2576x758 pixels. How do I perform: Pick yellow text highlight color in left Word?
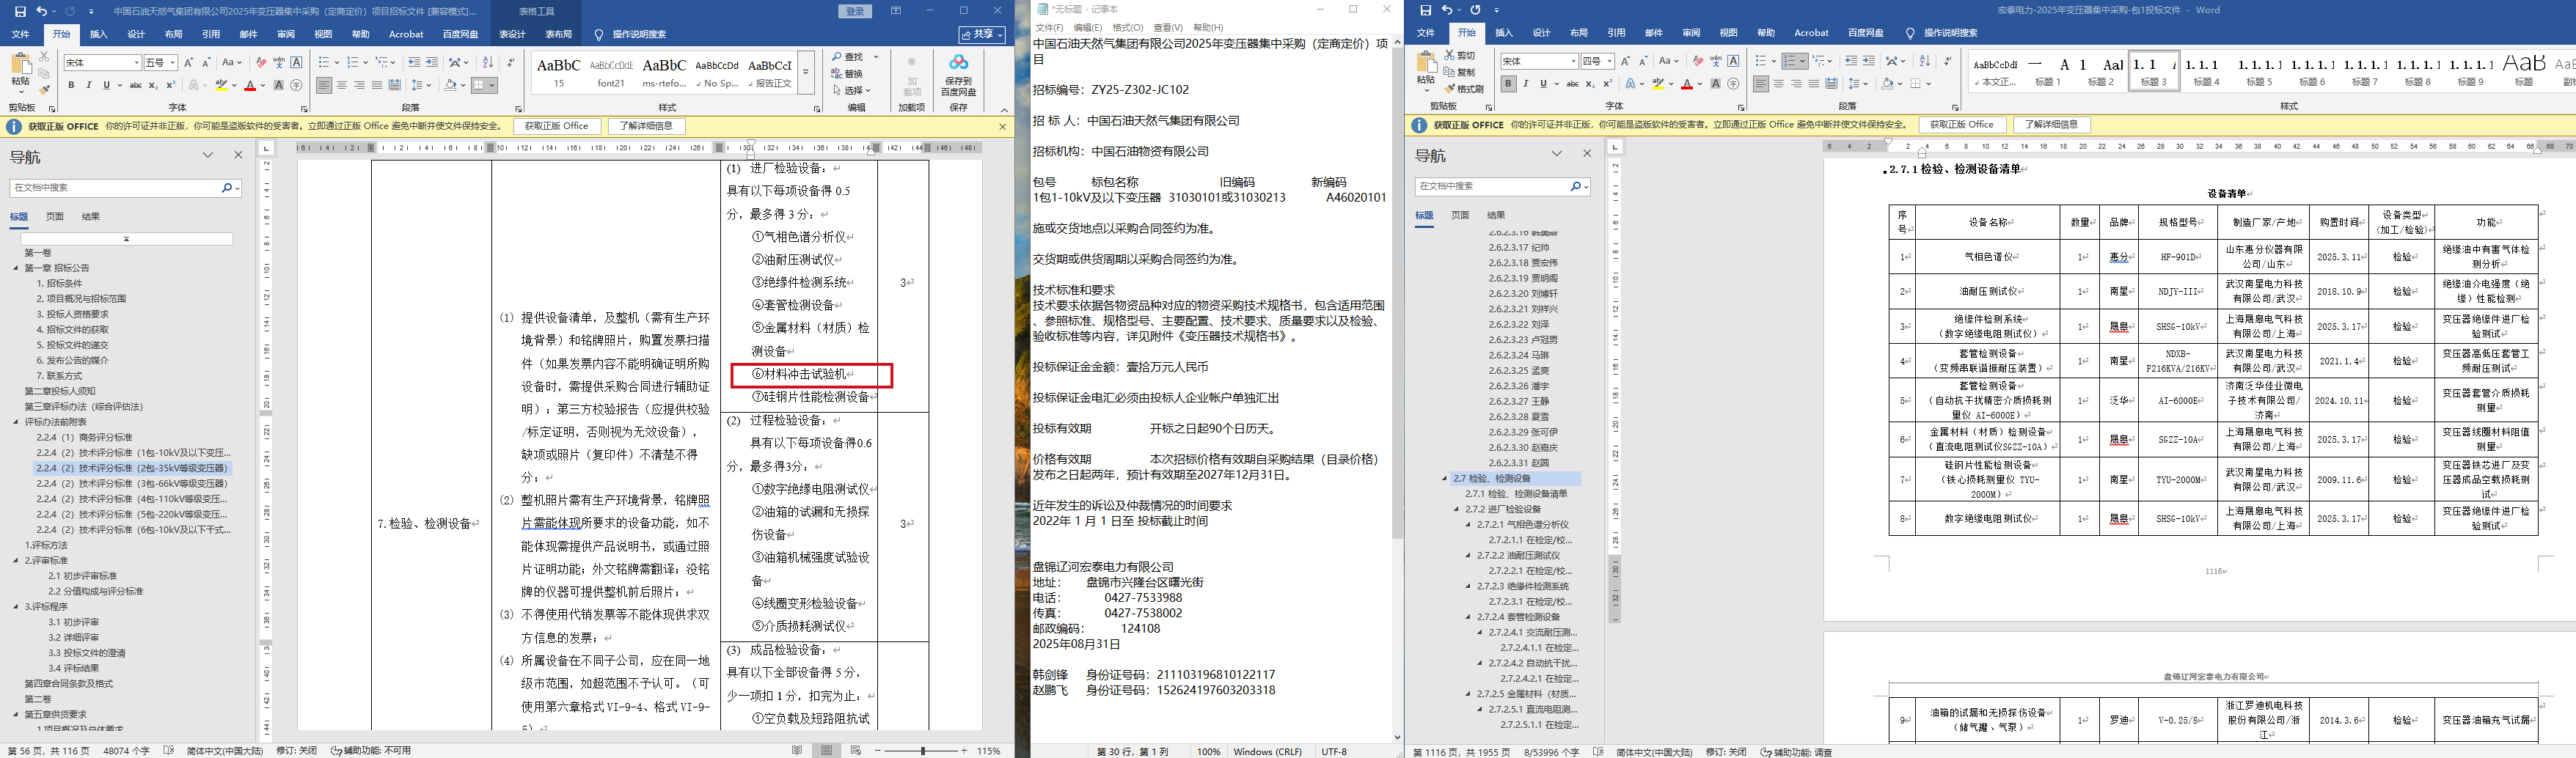coord(221,85)
